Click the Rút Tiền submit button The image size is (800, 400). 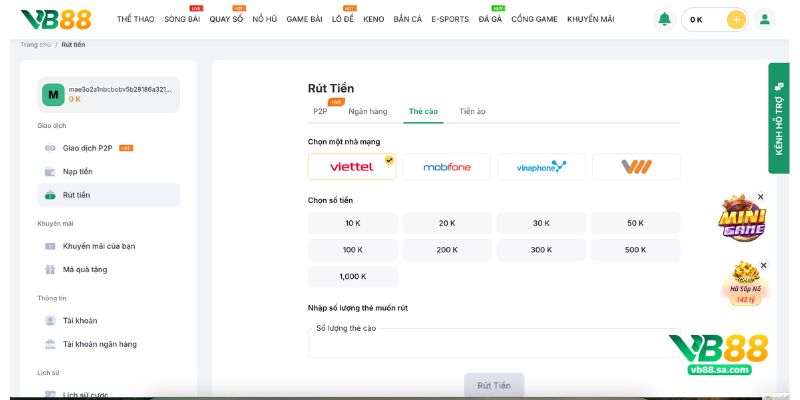click(x=494, y=385)
